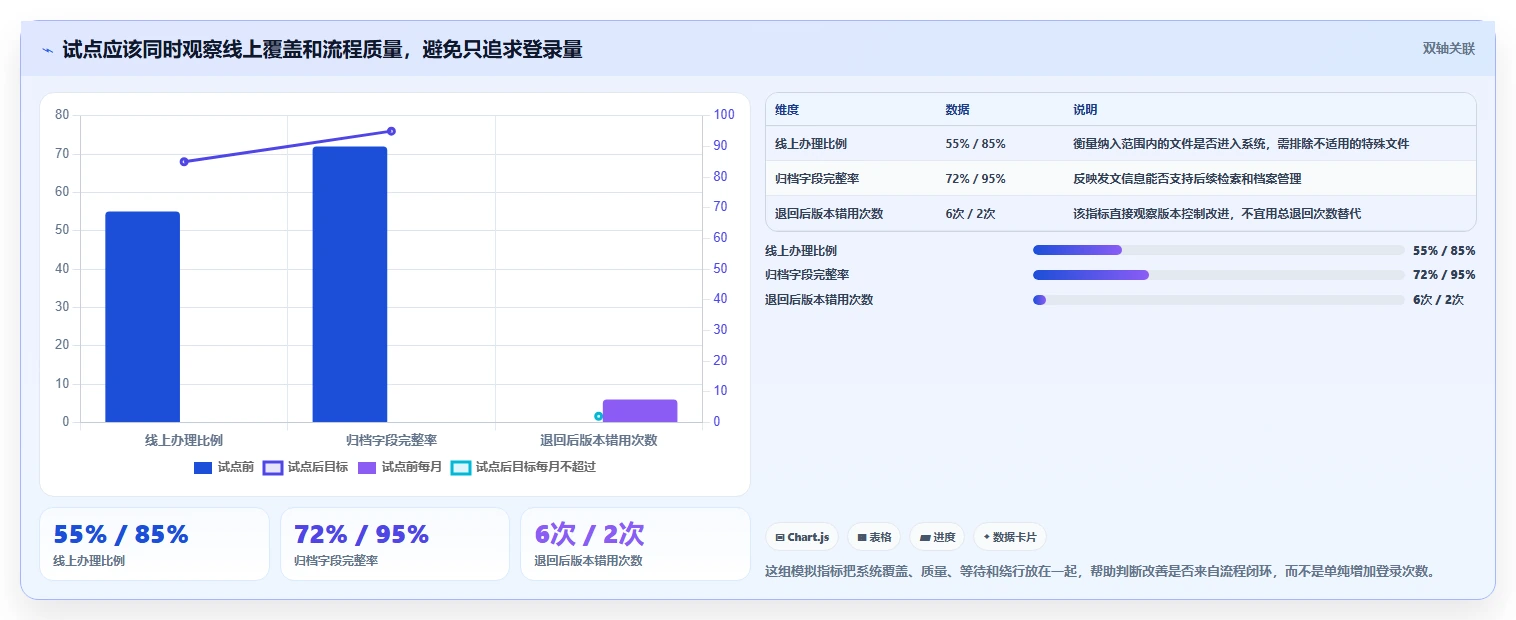Click the 维度 table column header
1516x620 pixels.
(x=787, y=110)
